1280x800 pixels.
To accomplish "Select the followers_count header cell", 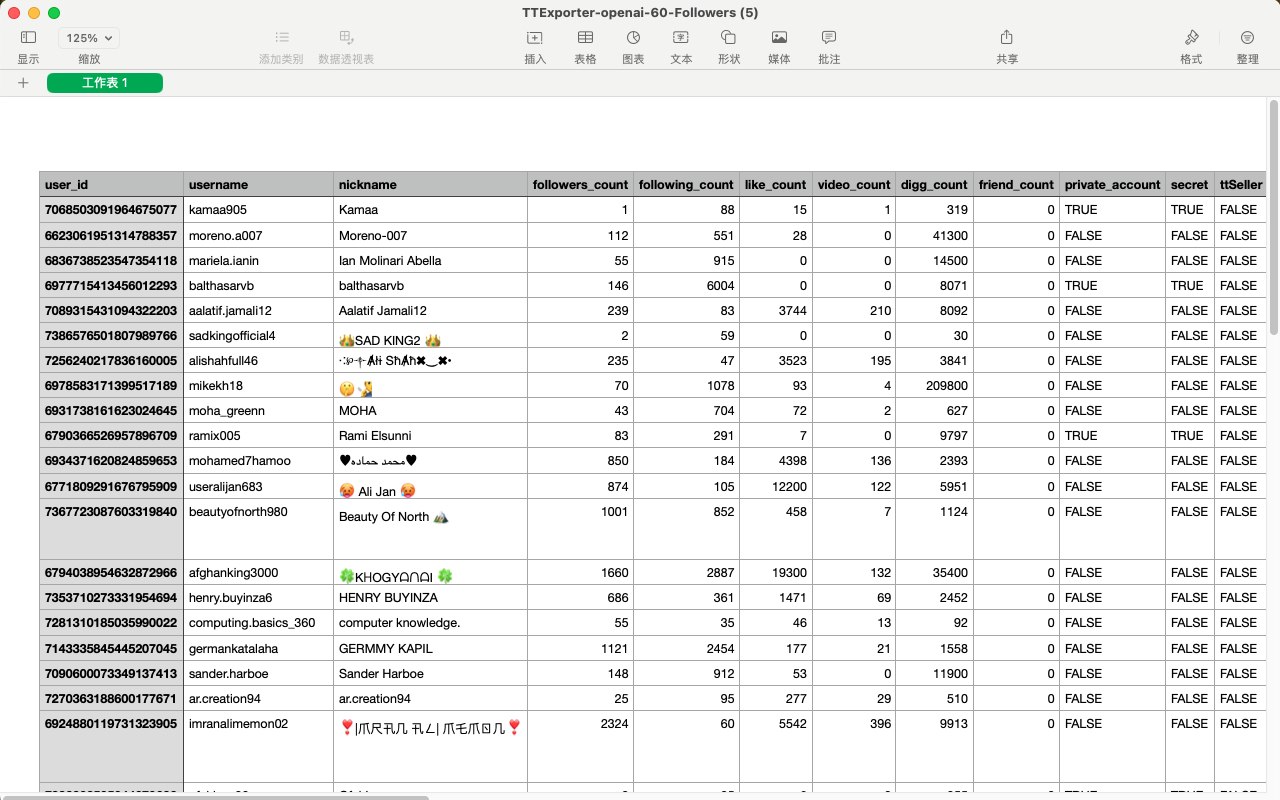I will pos(581,185).
